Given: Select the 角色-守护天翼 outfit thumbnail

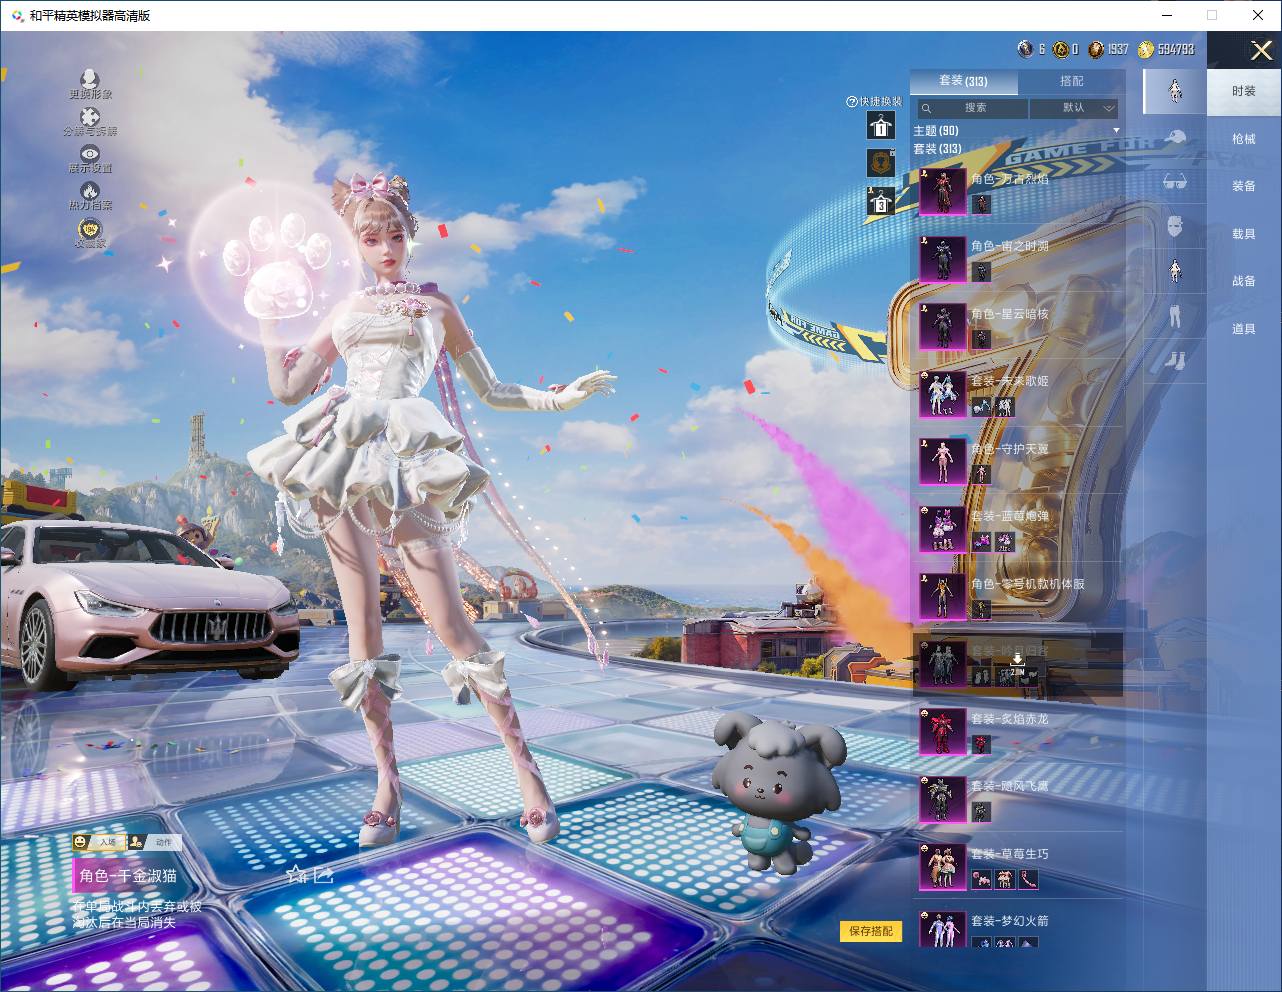Looking at the screenshot, I should (942, 461).
